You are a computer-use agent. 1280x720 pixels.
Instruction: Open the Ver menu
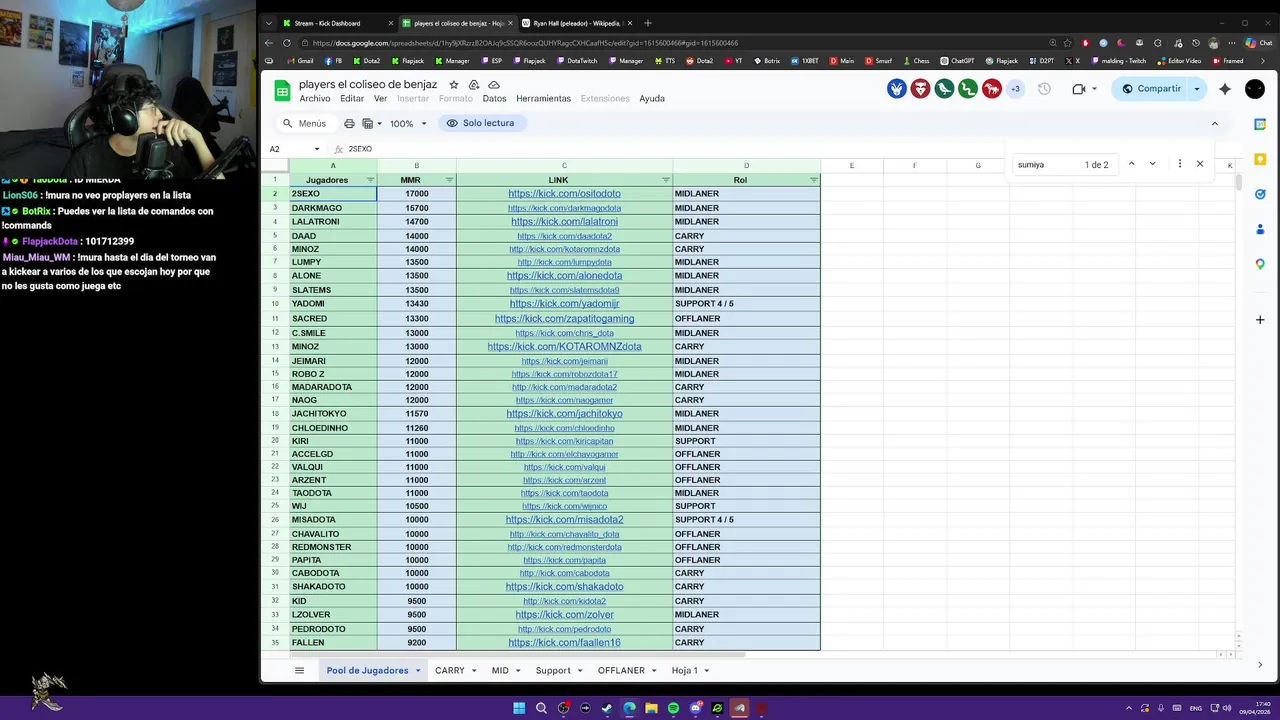point(381,99)
